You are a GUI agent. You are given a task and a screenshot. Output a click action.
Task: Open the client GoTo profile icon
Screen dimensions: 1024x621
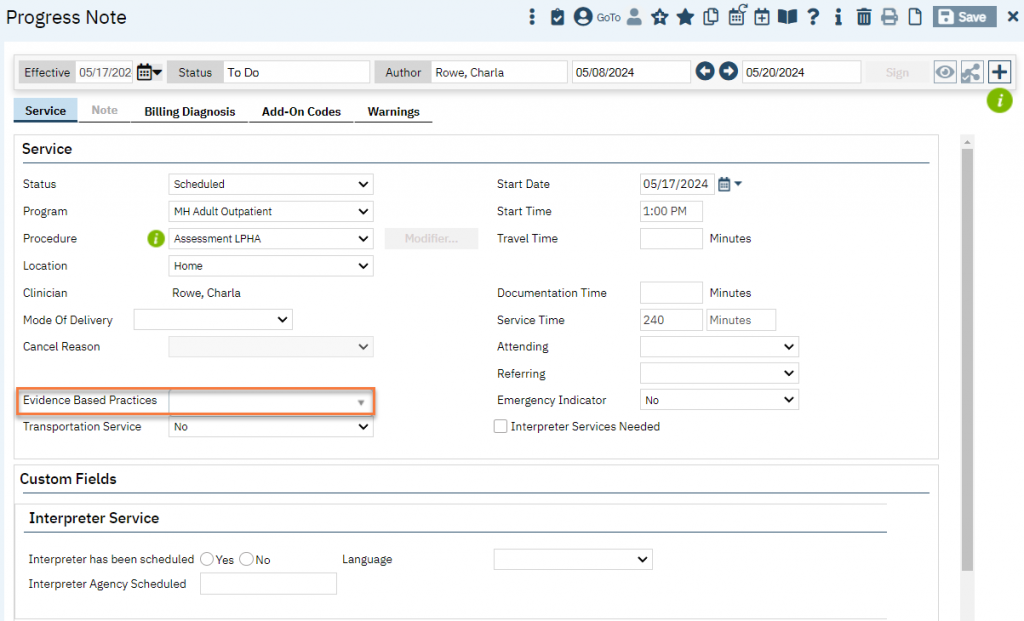(x=583, y=17)
